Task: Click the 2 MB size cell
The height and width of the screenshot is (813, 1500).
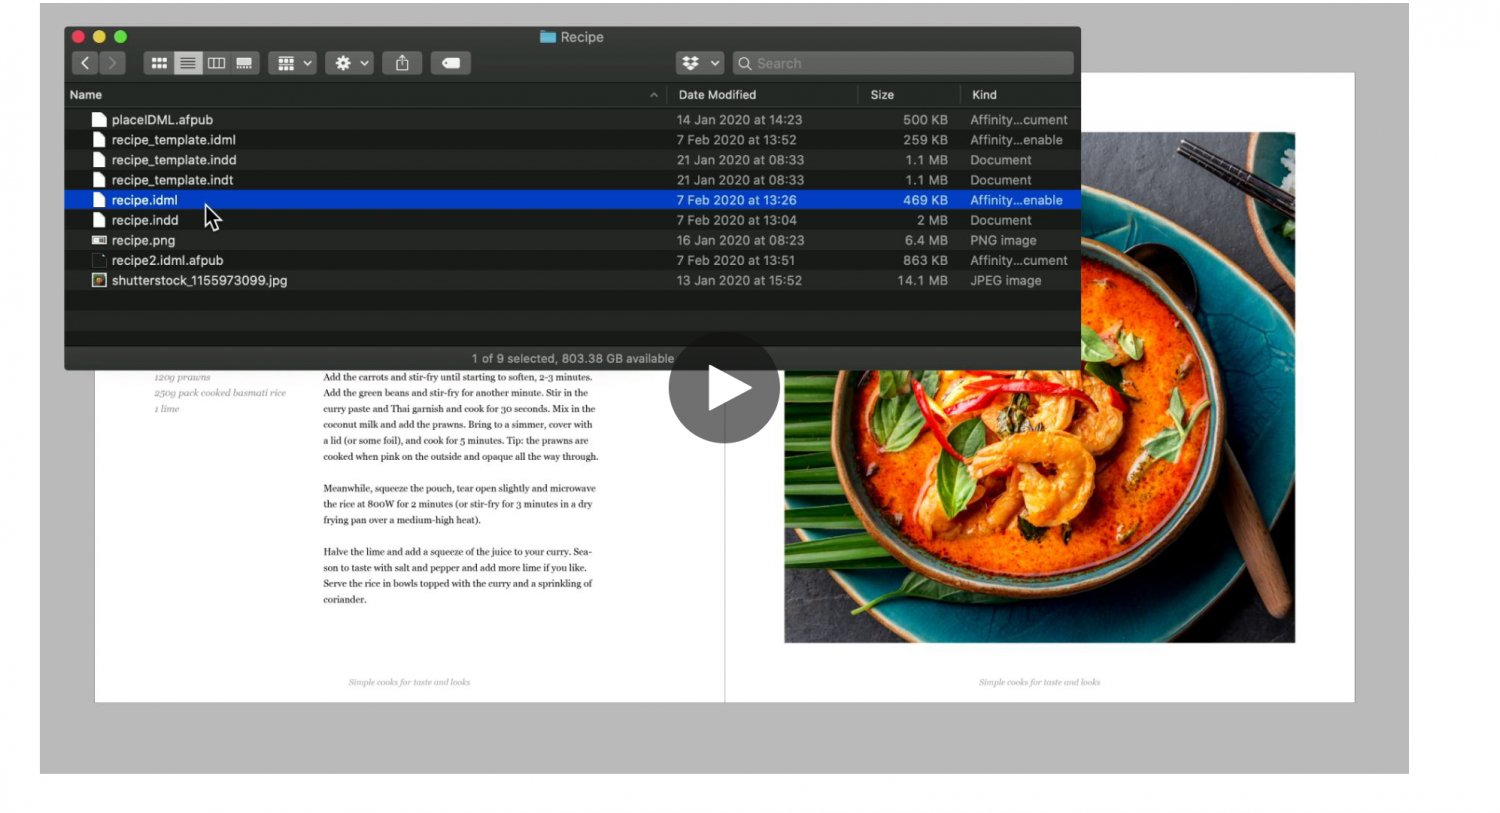Action: (x=932, y=220)
